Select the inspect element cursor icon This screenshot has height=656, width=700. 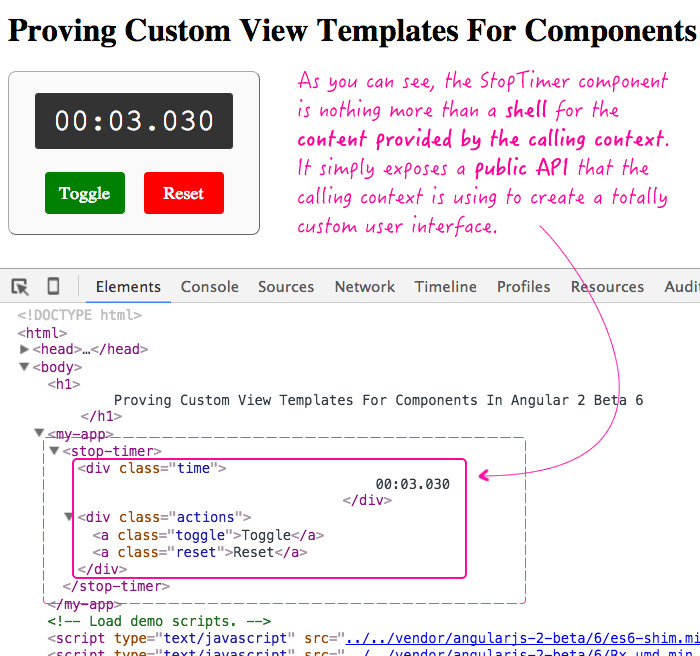pyautogui.click(x=20, y=287)
